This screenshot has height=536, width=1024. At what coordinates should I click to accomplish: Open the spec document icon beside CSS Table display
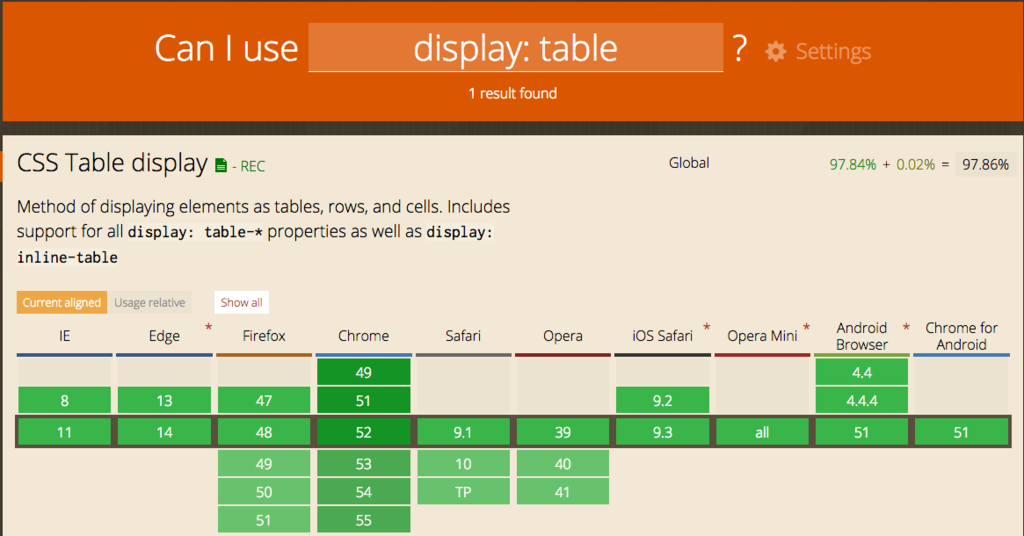(x=221, y=166)
